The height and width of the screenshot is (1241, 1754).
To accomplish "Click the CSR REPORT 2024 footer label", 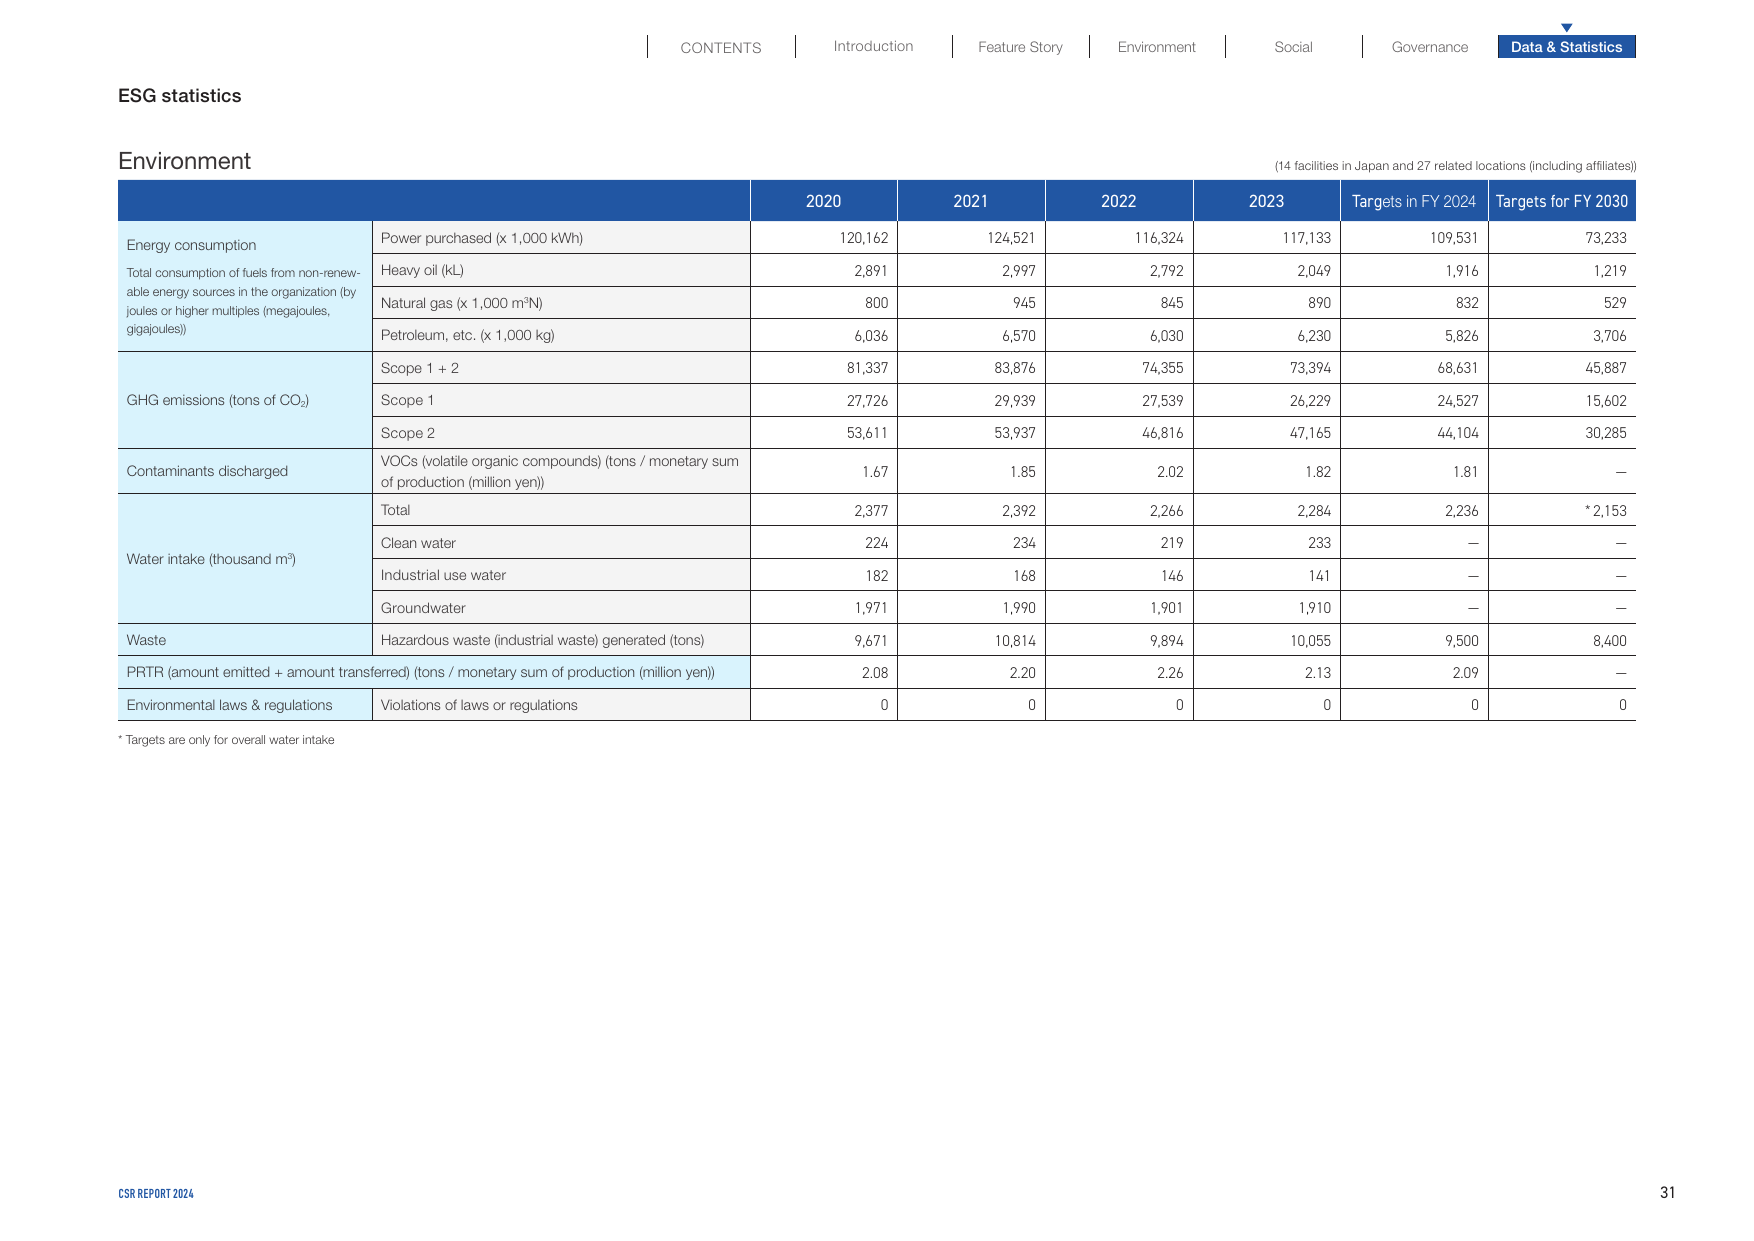I will [x=156, y=1193].
